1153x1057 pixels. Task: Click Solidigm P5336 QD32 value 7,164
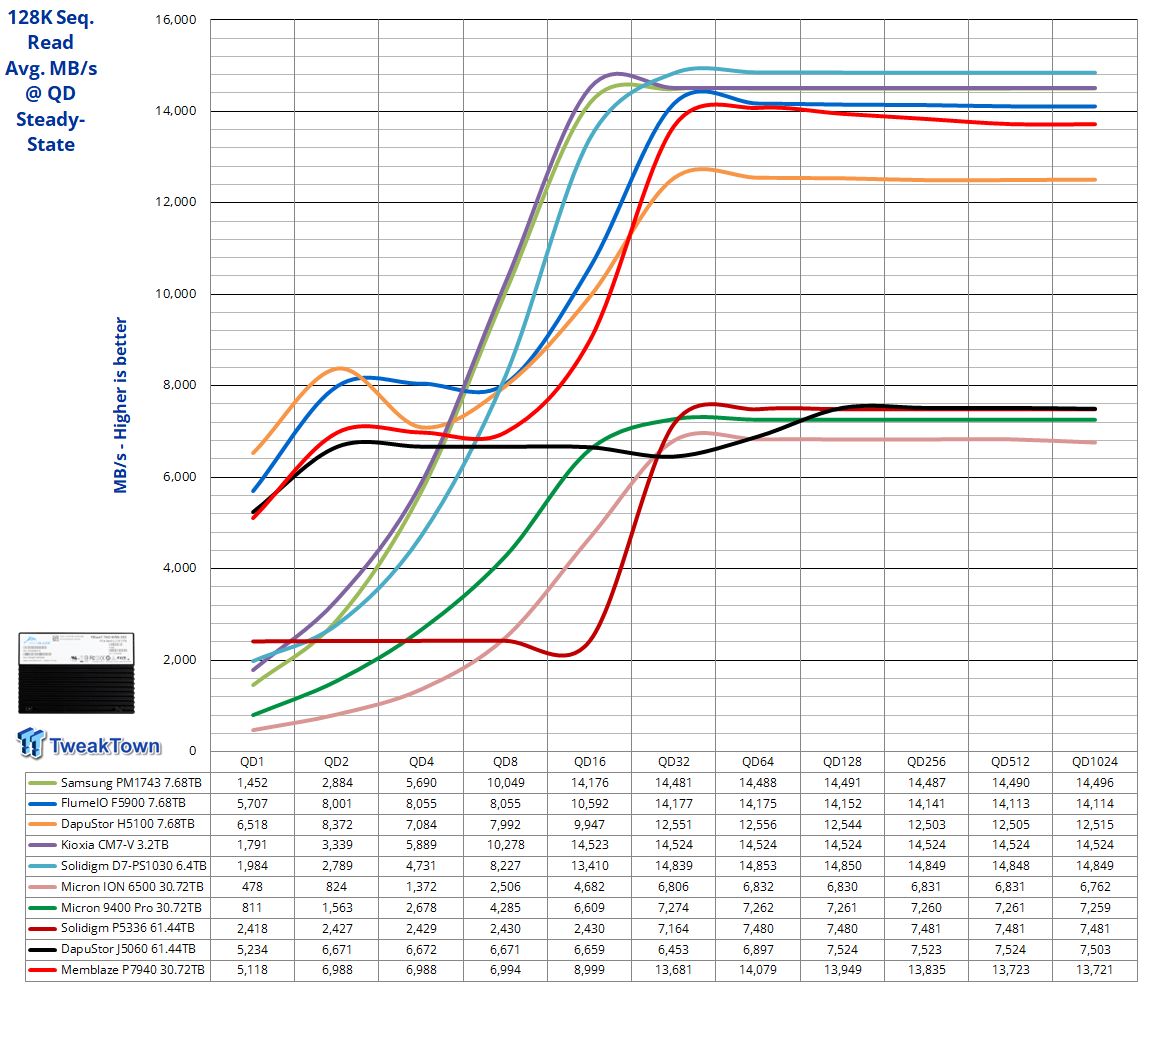pos(674,928)
